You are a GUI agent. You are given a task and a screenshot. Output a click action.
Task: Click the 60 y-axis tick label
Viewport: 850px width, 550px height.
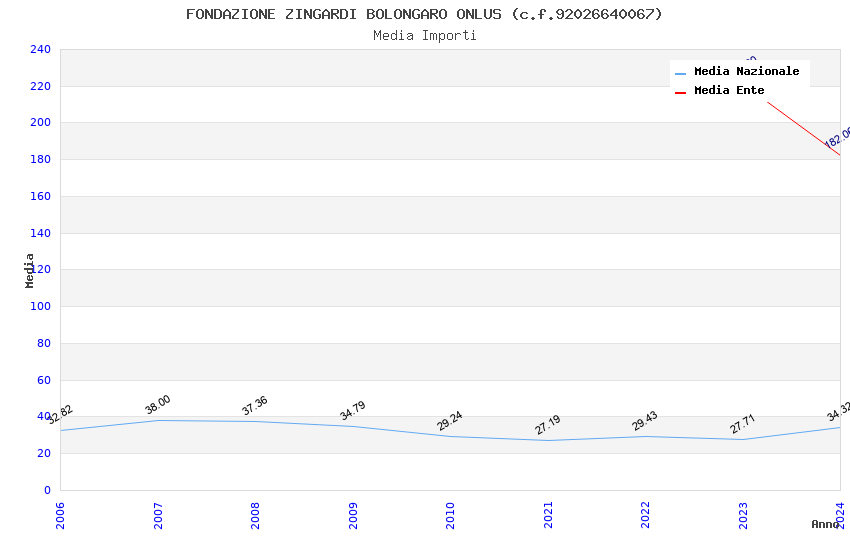(x=44, y=380)
